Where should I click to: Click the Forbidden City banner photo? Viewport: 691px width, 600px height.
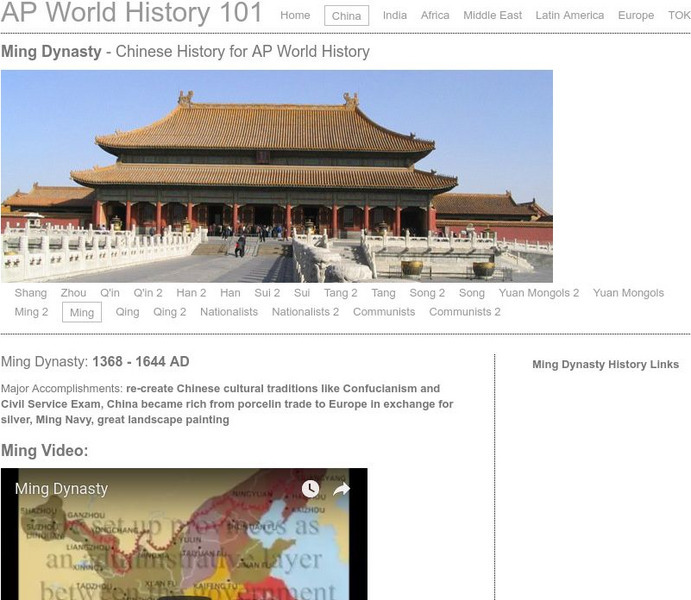pyautogui.click(x=277, y=176)
